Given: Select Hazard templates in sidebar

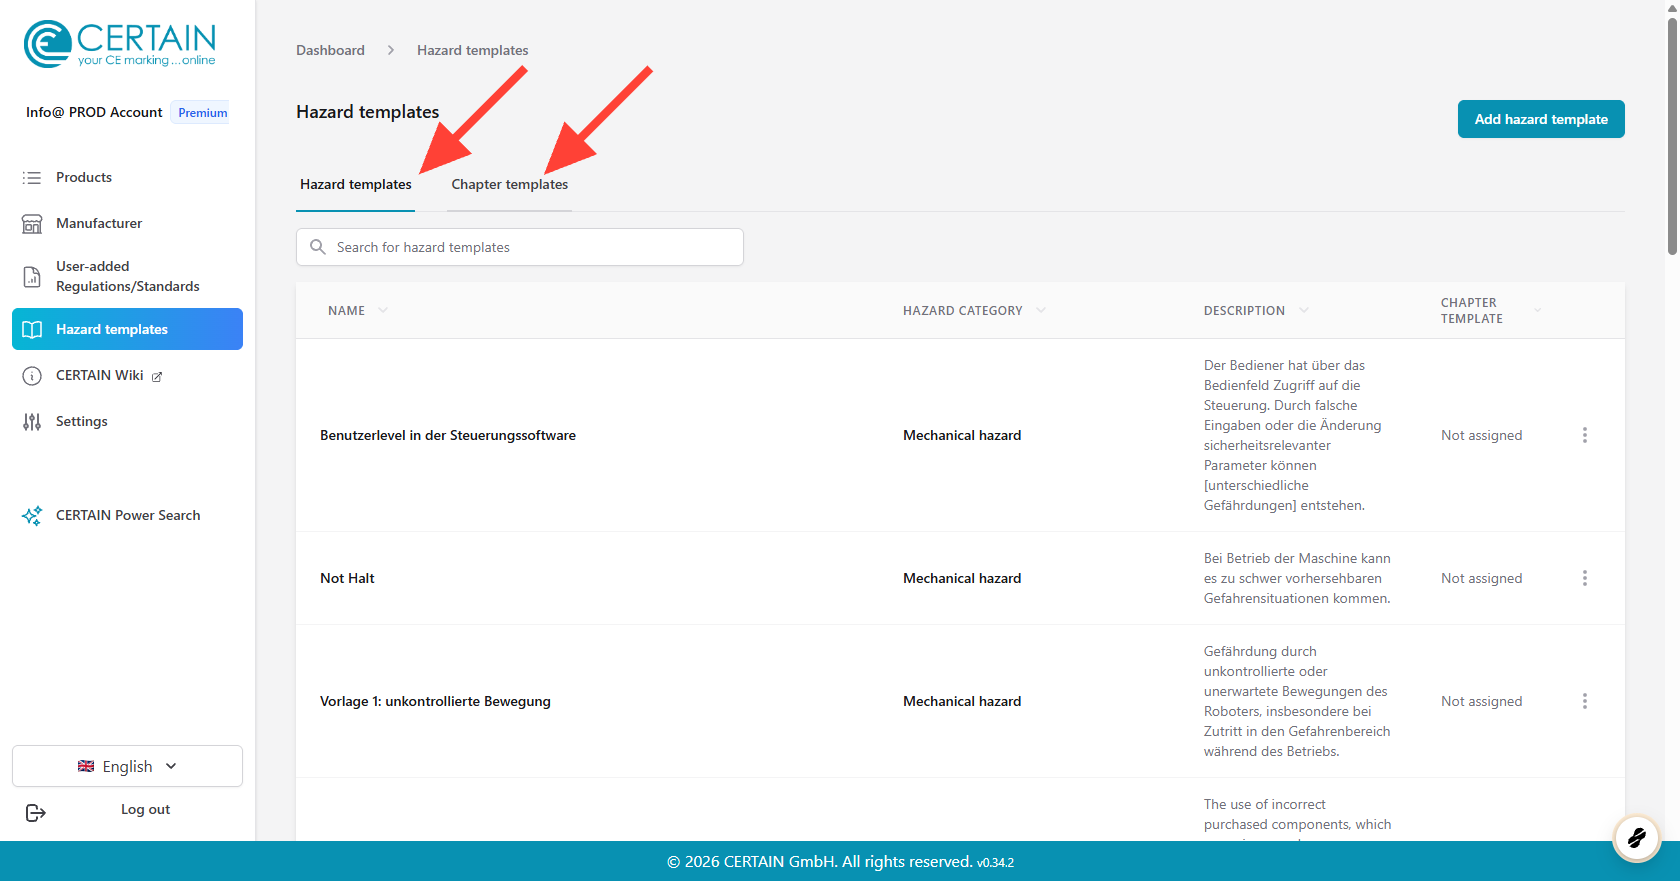Looking at the screenshot, I should click(x=127, y=329).
